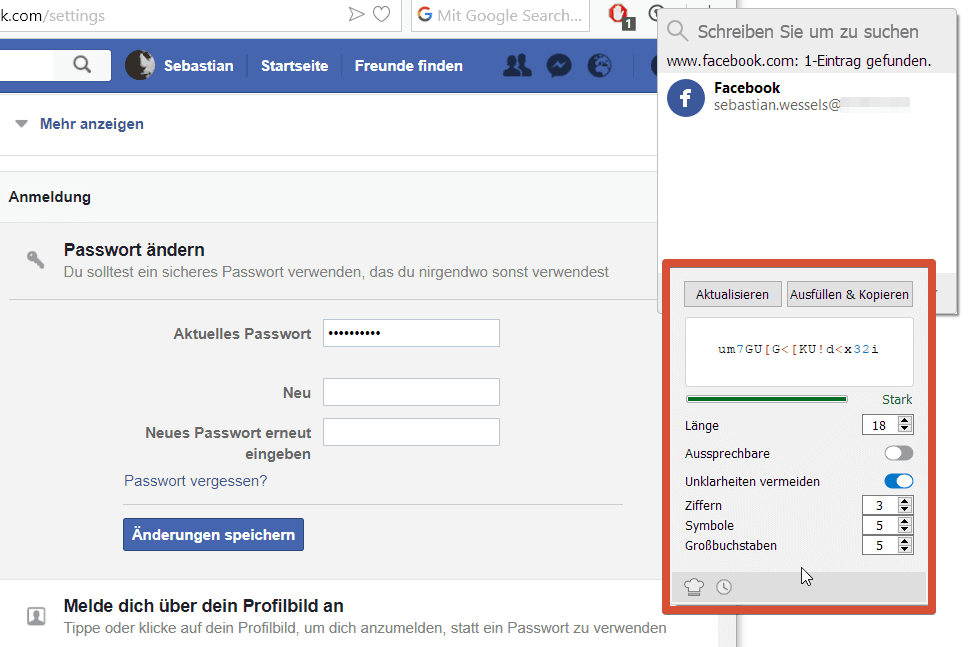Open the generator recipes chef hat icon
The image size is (969, 647).
coord(694,586)
